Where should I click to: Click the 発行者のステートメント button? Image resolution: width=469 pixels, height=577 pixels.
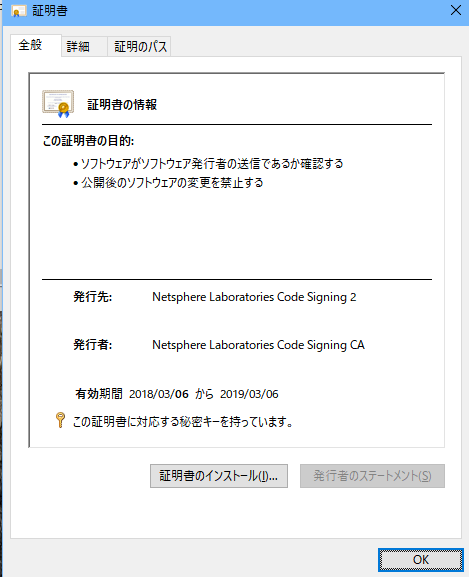click(x=372, y=476)
